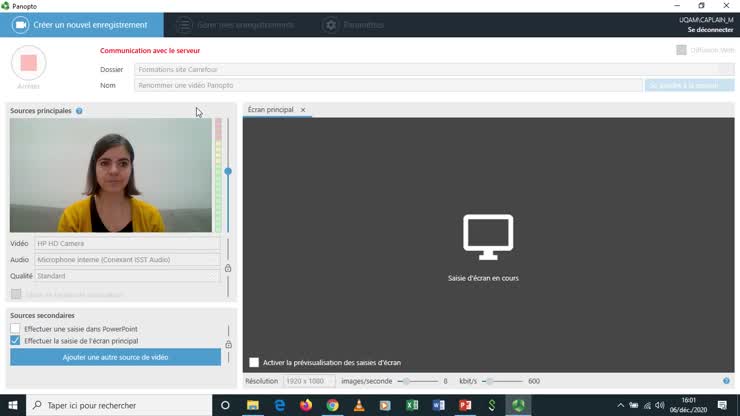Image resolution: width=740 pixels, height=416 pixels.
Task: Click the Taper ici pour rechercher box
Action: tap(119, 405)
